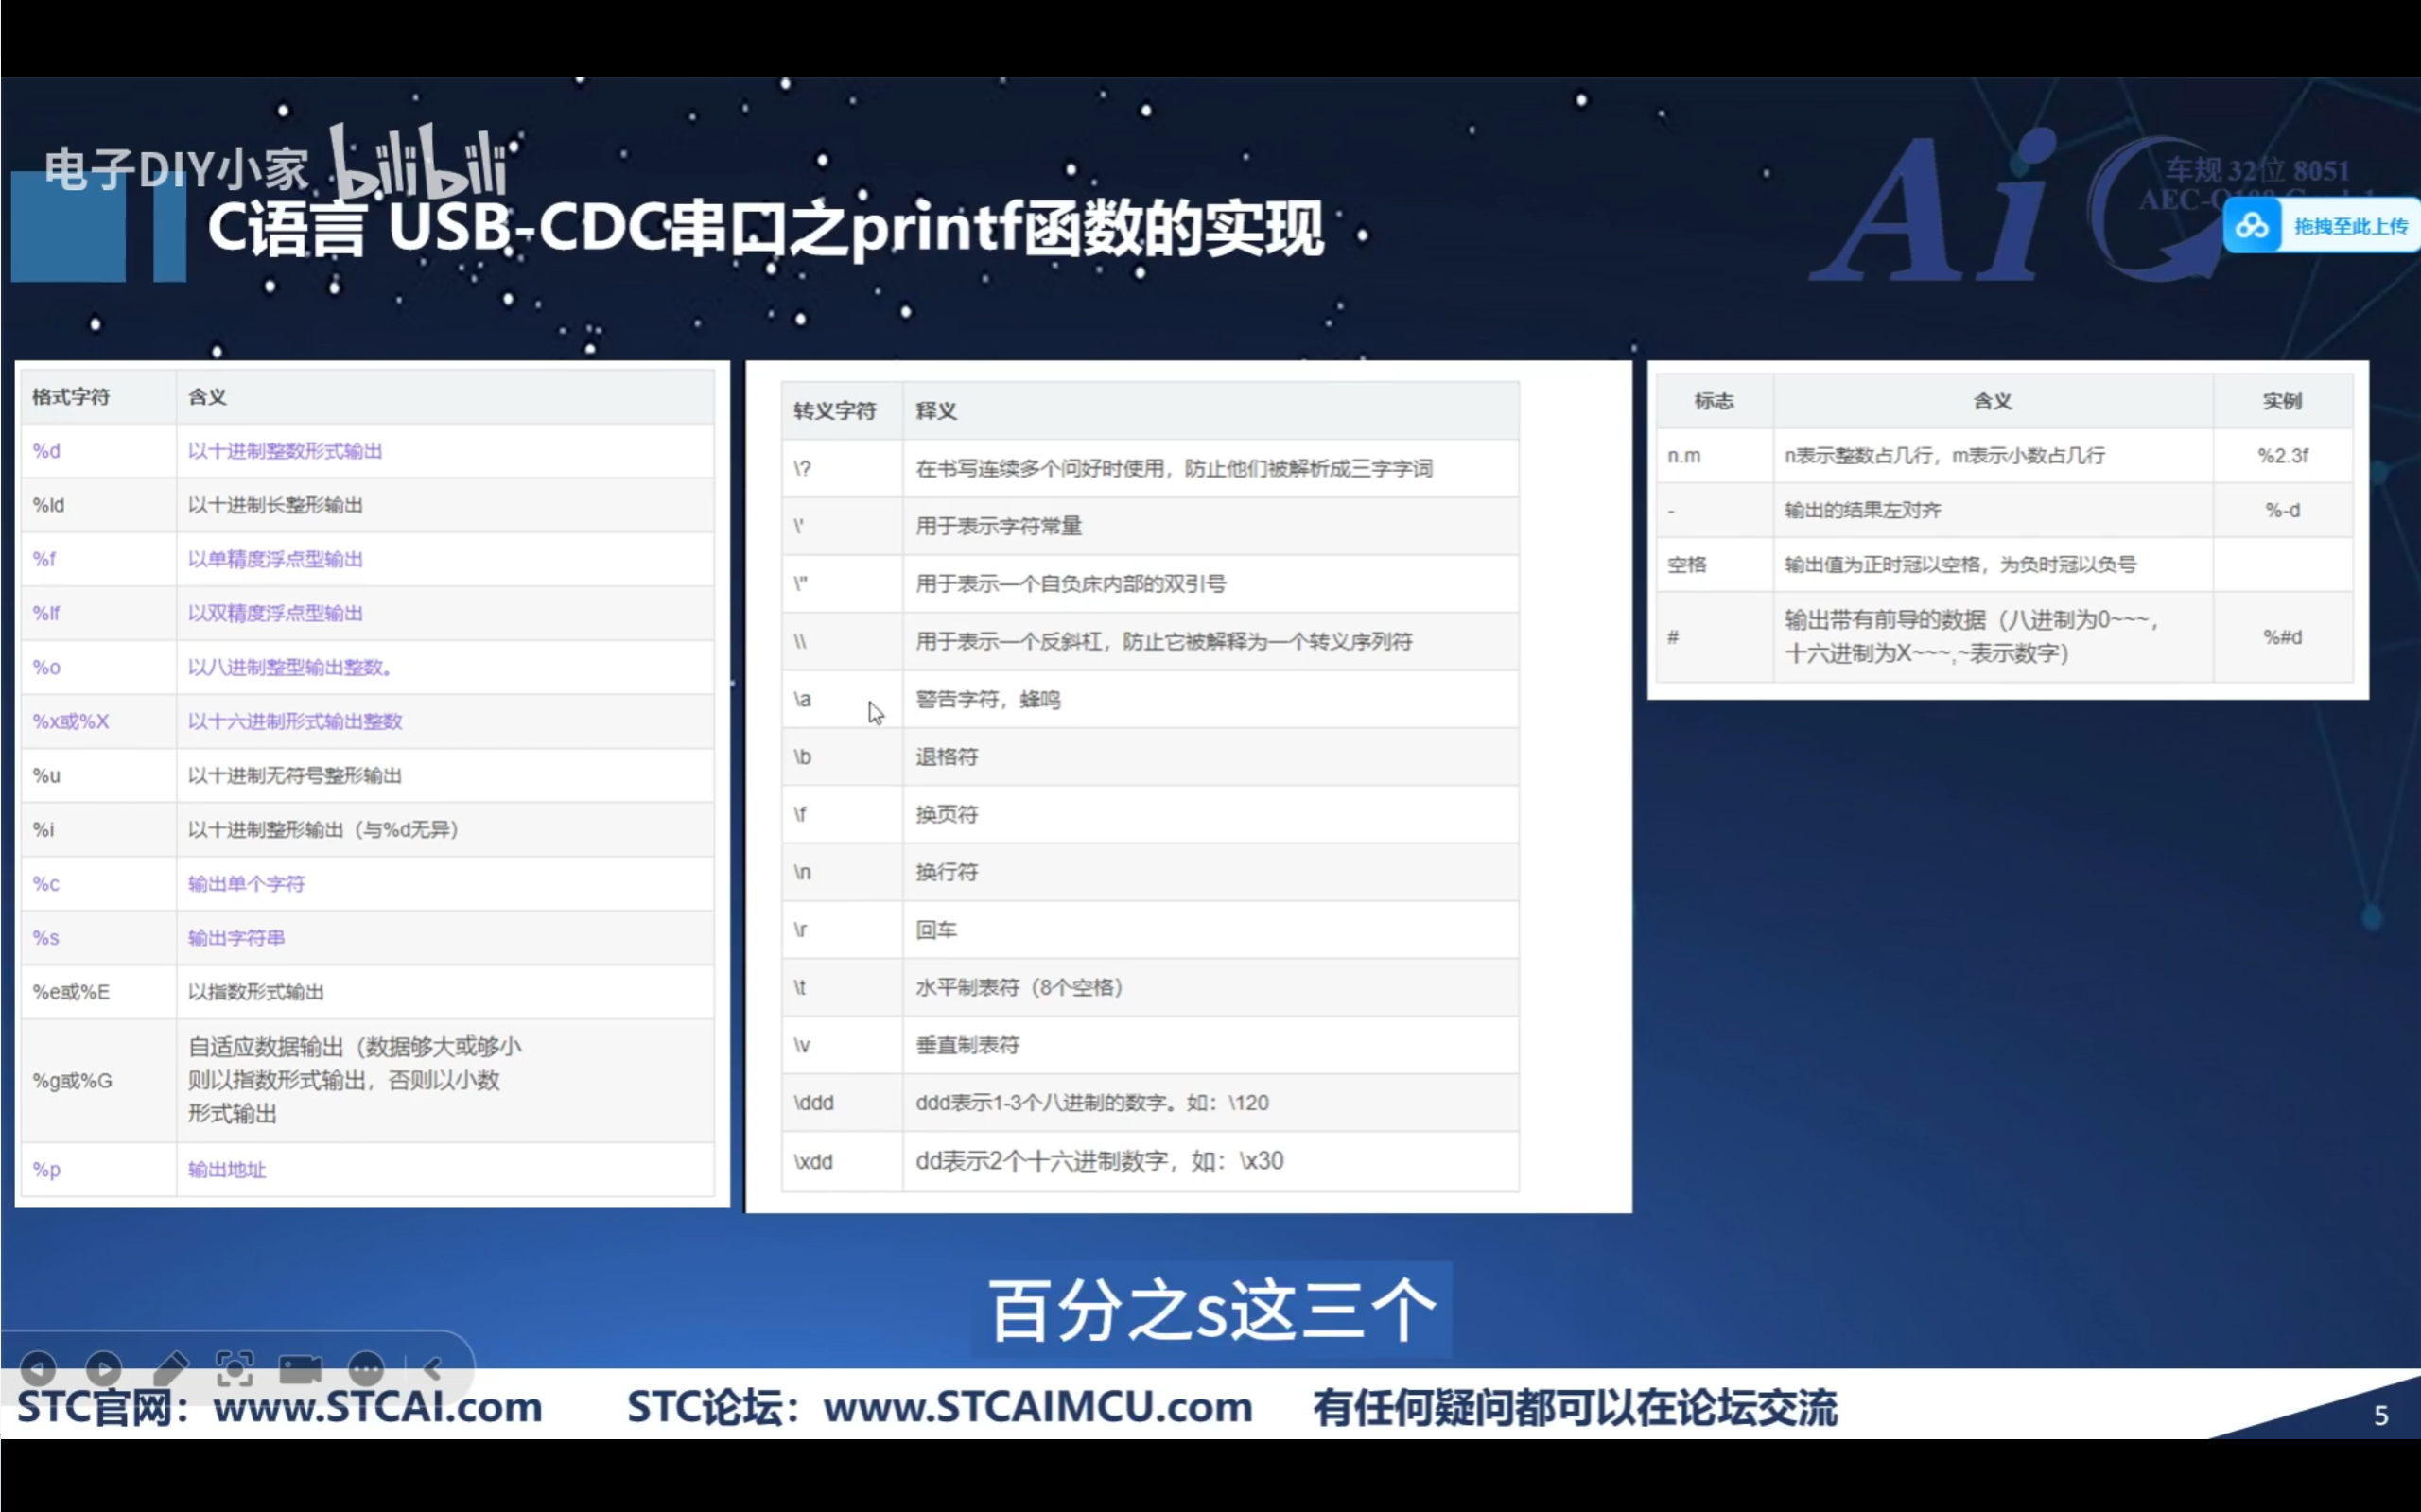Click the %o format cell
Viewport: 2421px width, 1512px height.
[98, 667]
